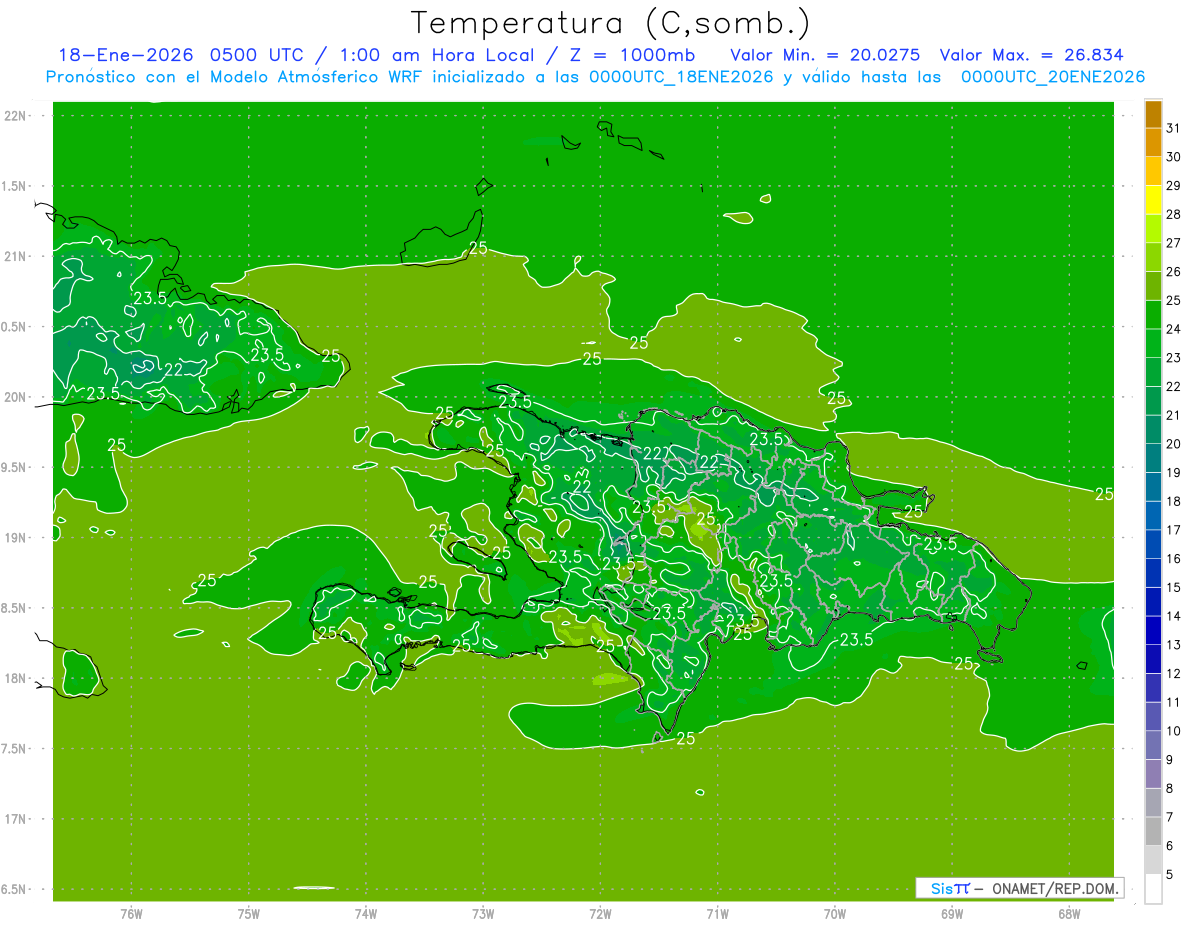Select the gray legend swatch near value 7
The height and width of the screenshot is (927, 1200).
tap(1153, 803)
